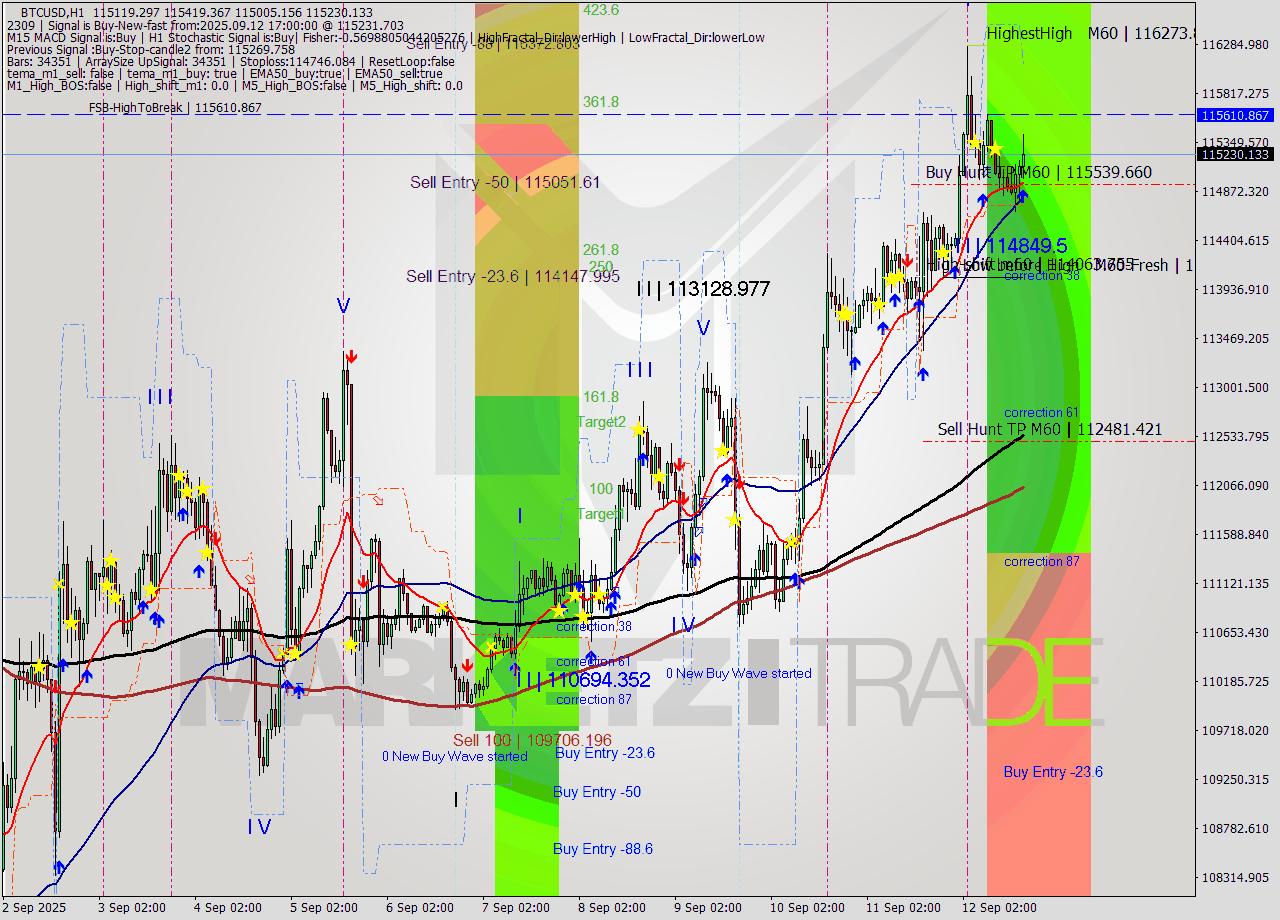
Task: Click the correction 61 label in the green zone
Action: pos(1041,412)
